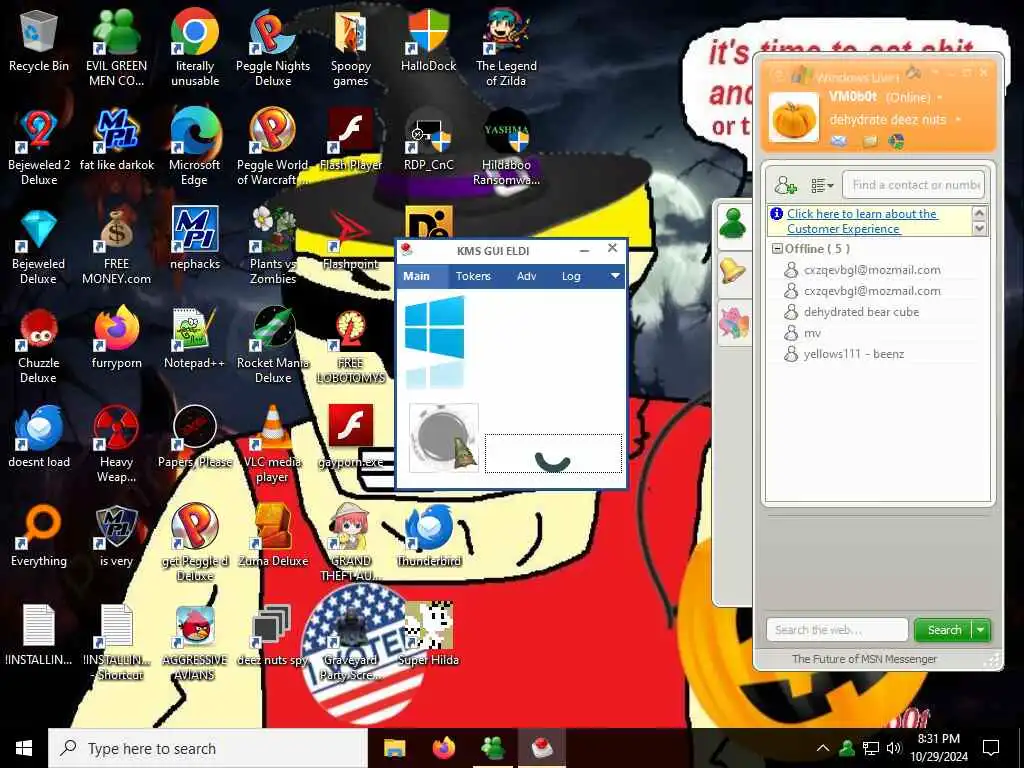Image resolution: width=1024 pixels, height=768 pixels.
Task: Open the Spoopy games folder
Action: point(351,47)
